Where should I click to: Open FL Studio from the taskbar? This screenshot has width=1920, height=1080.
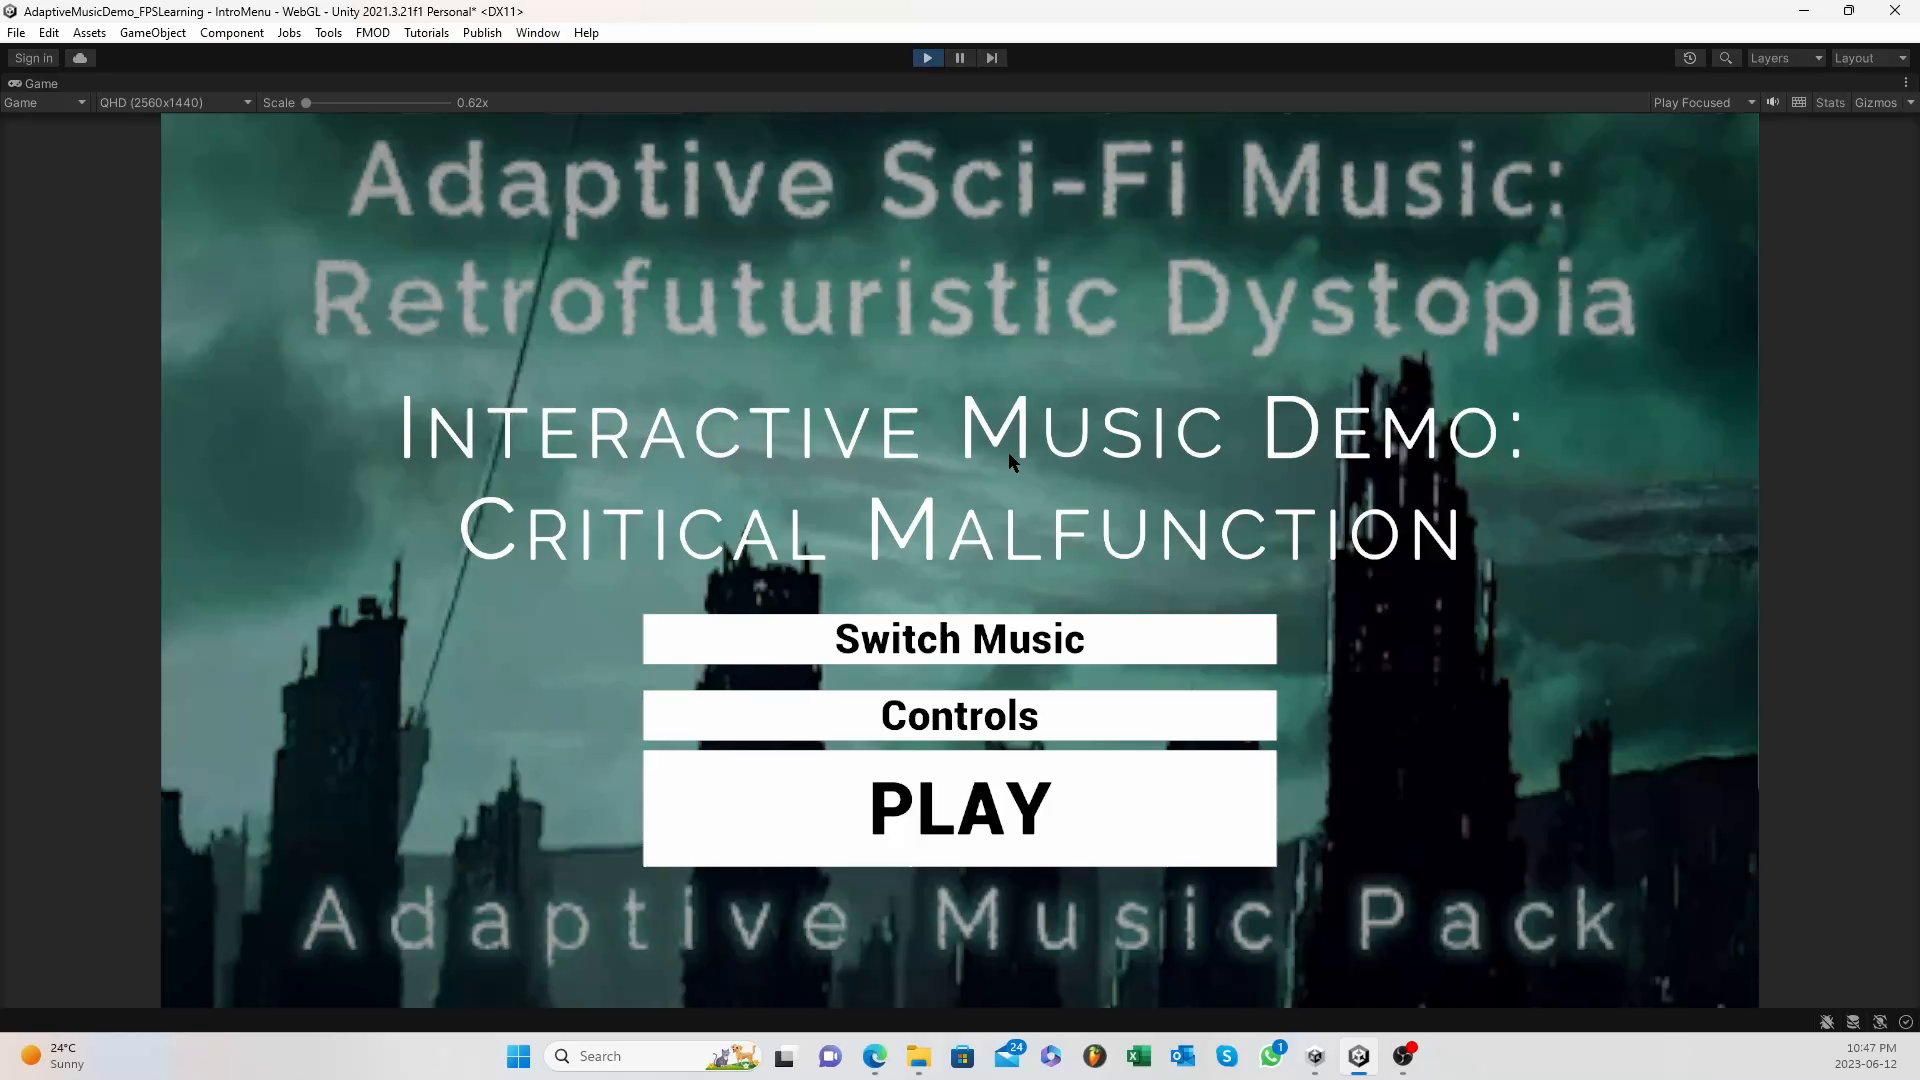tap(1095, 1056)
